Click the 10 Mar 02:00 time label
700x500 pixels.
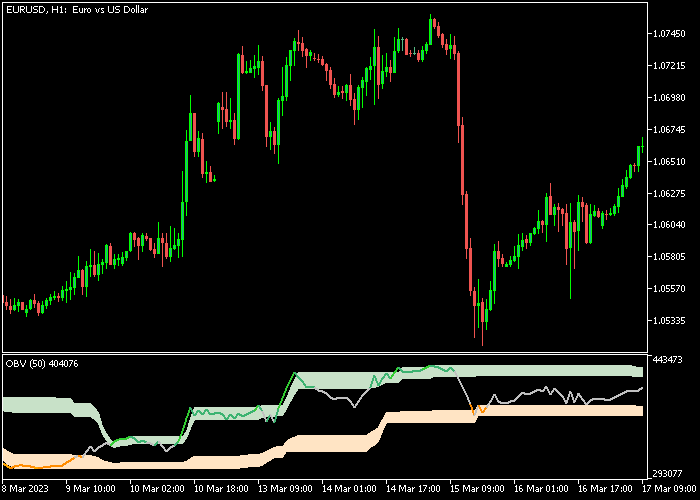pos(157,488)
